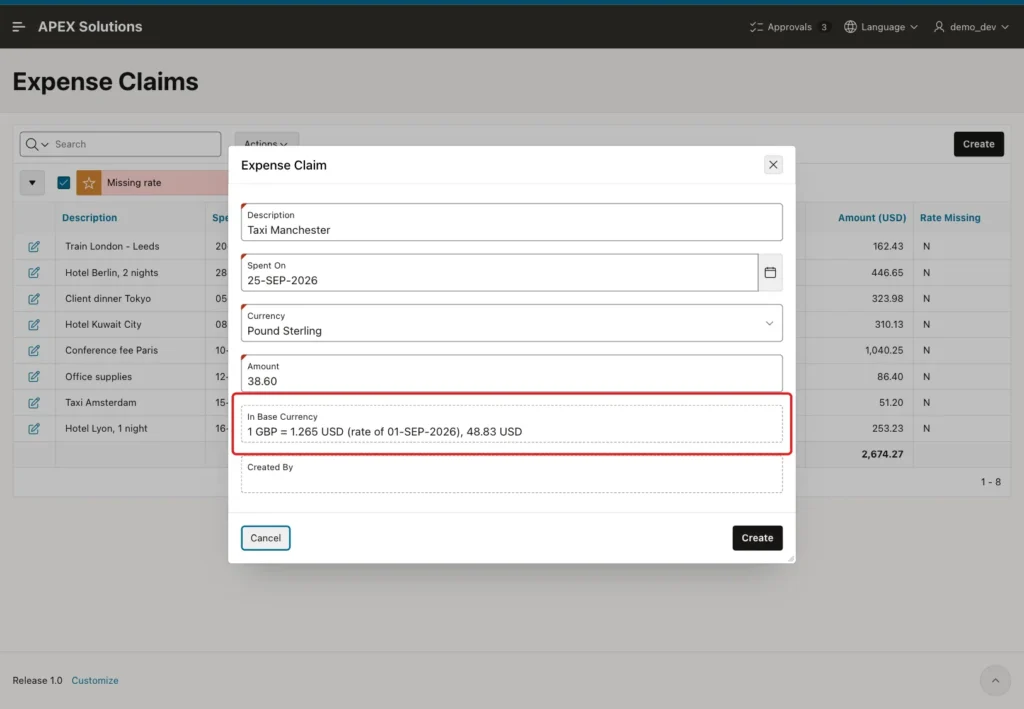Edit the Hotel Berlin, 2 nights row
1024x709 pixels.
tap(34, 273)
